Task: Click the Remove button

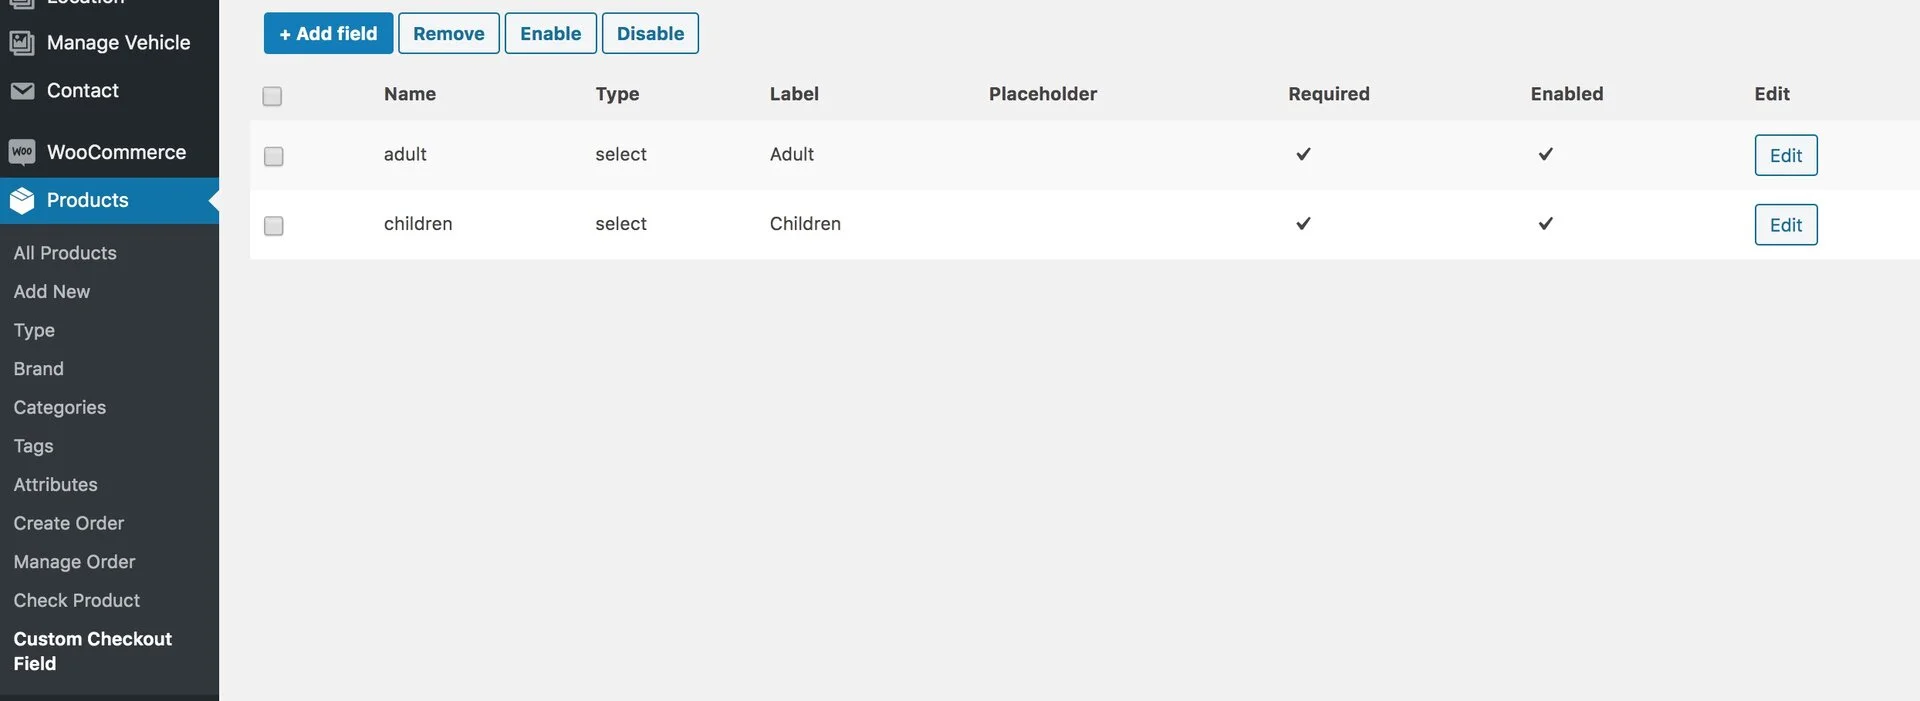Action: tap(449, 33)
